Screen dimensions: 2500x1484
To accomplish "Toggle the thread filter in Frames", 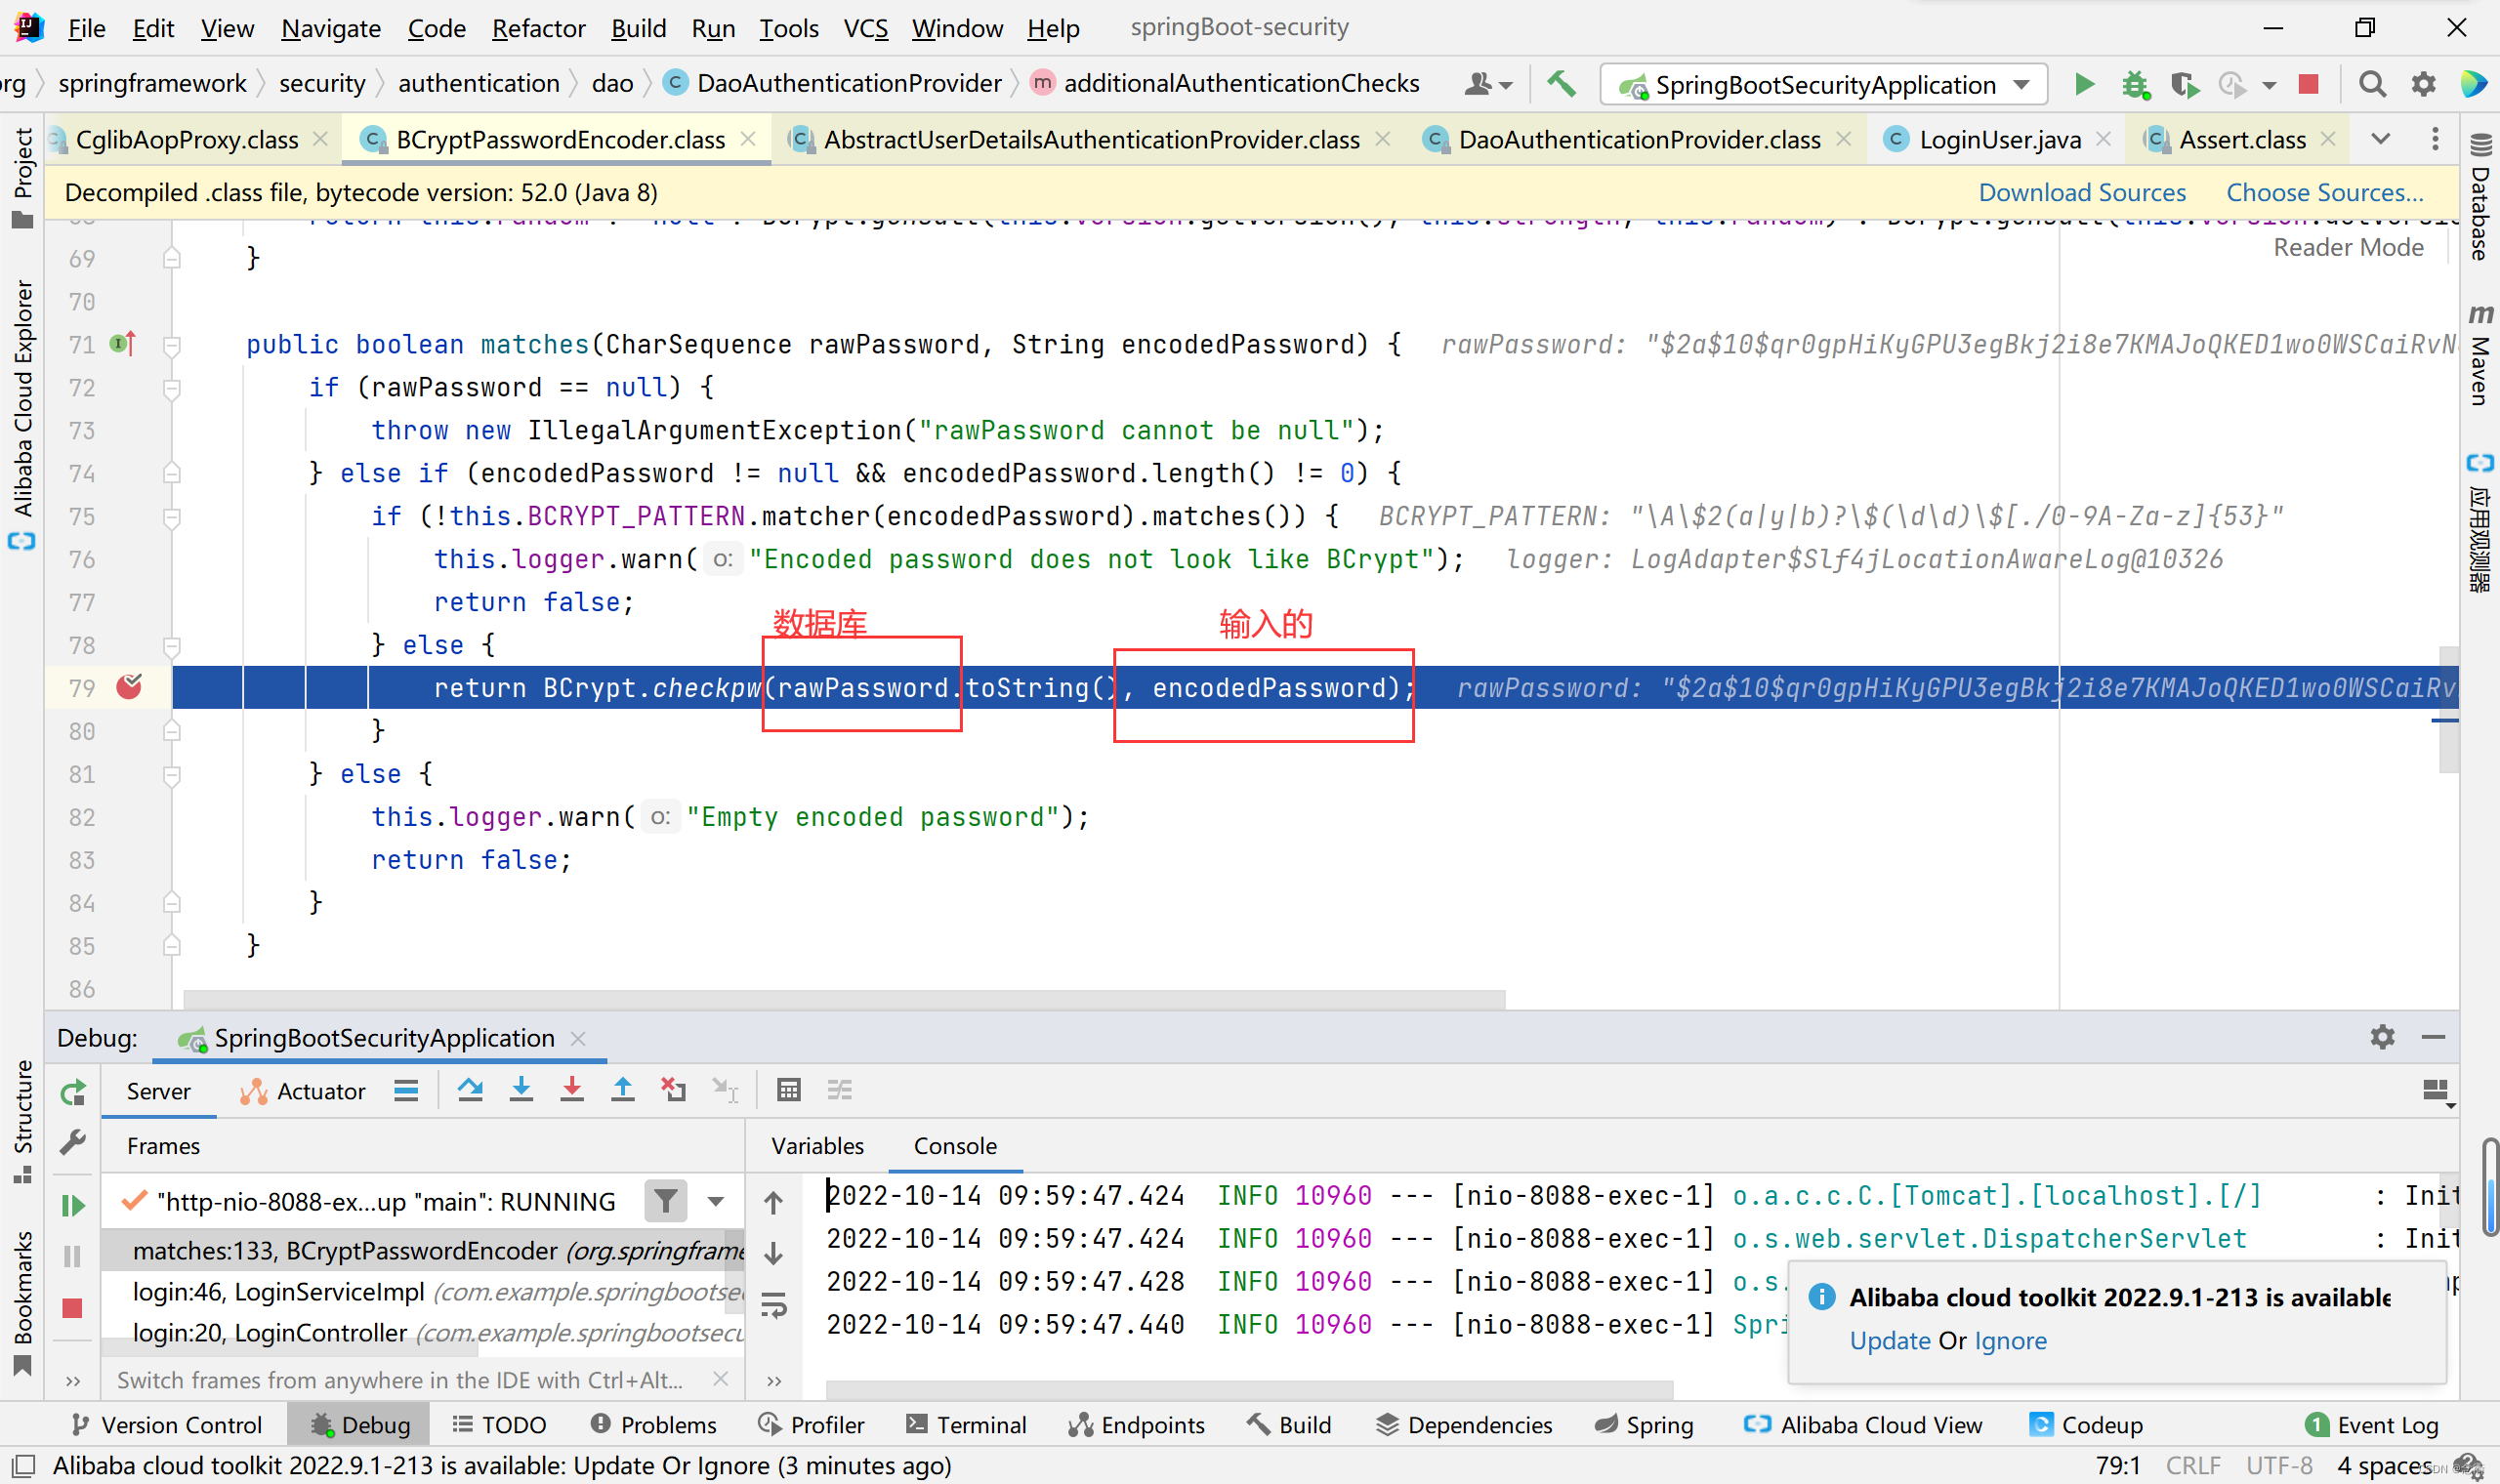I will (x=666, y=1201).
